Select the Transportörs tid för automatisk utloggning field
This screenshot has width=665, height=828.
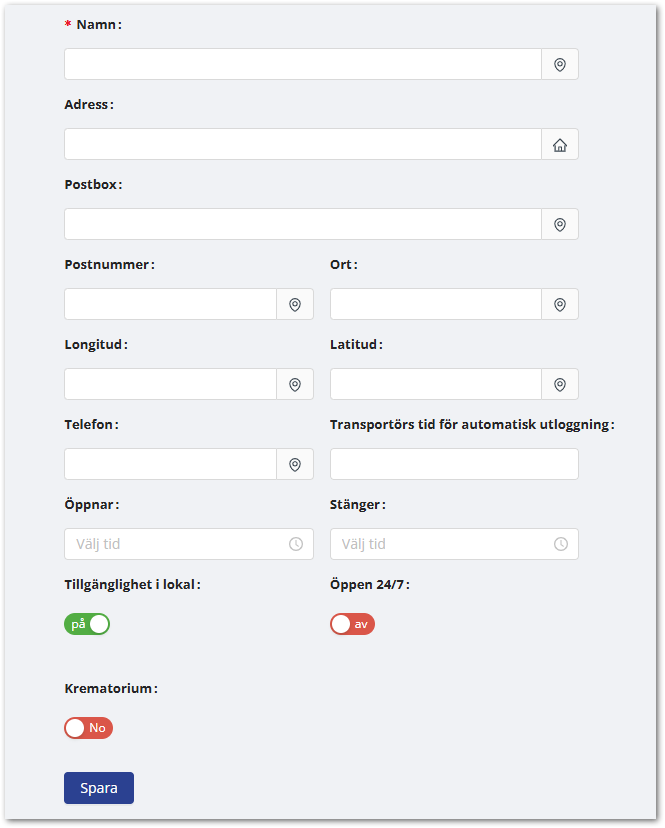454,464
